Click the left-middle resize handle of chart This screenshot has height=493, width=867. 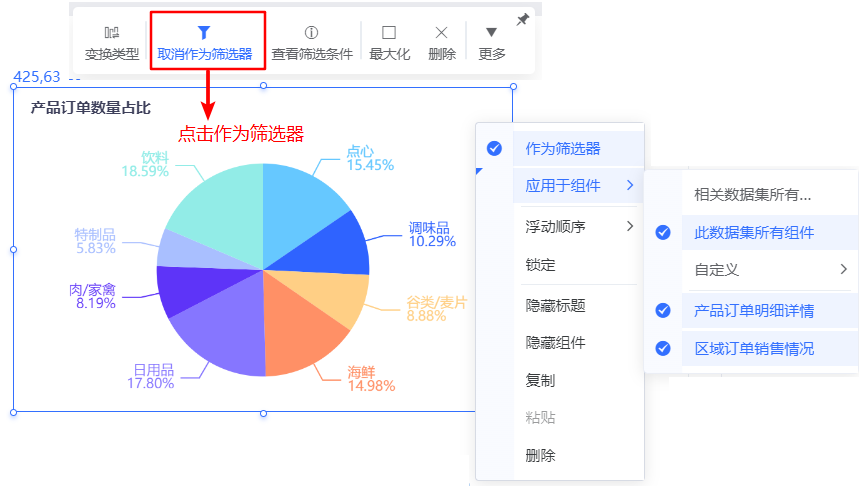14,250
